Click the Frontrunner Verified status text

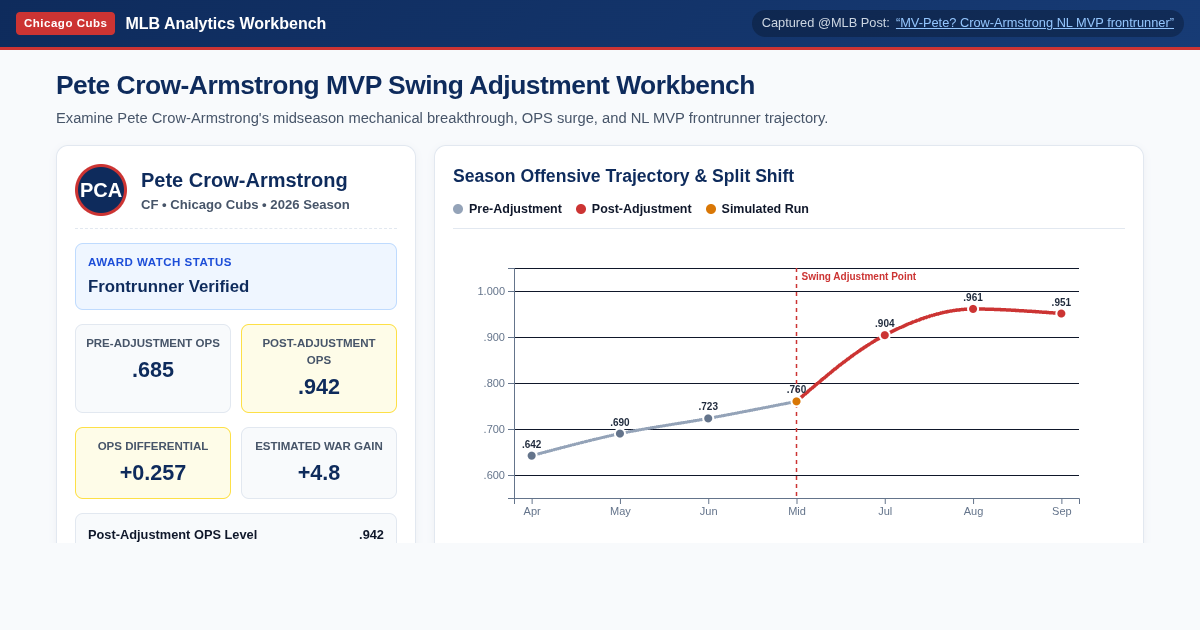pos(168,287)
